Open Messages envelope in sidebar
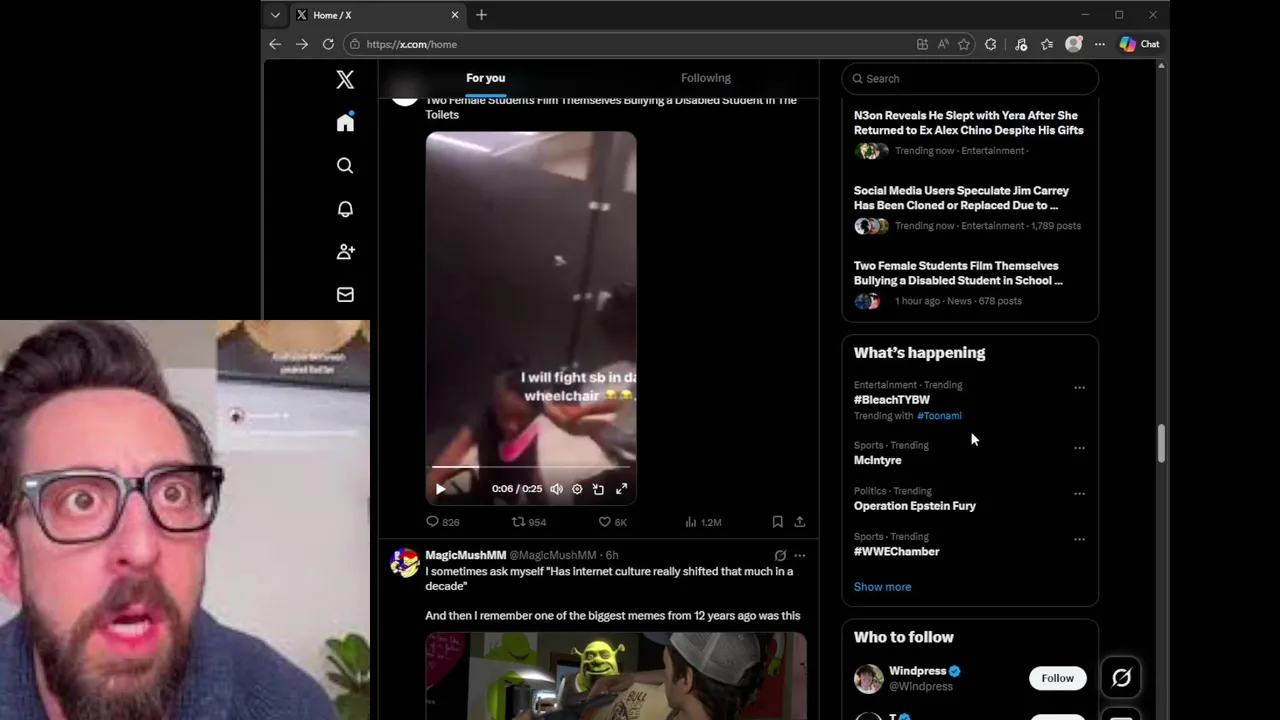The height and width of the screenshot is (720, 1280). tap(345, 295)
